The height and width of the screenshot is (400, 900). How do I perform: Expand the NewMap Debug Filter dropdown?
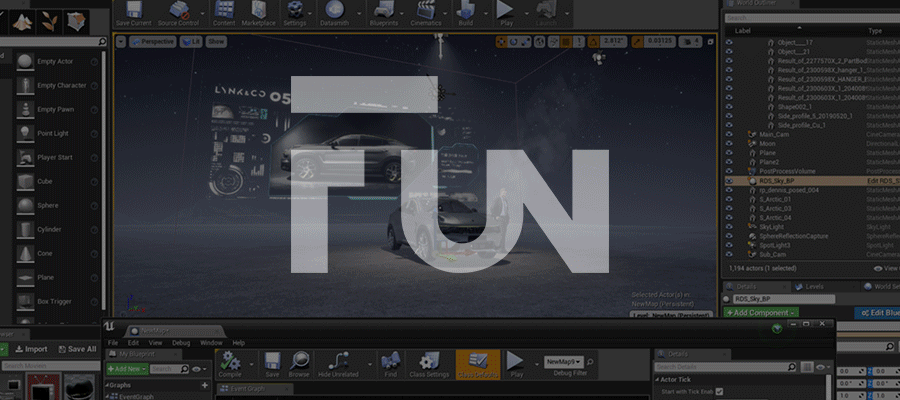[563, 360]
